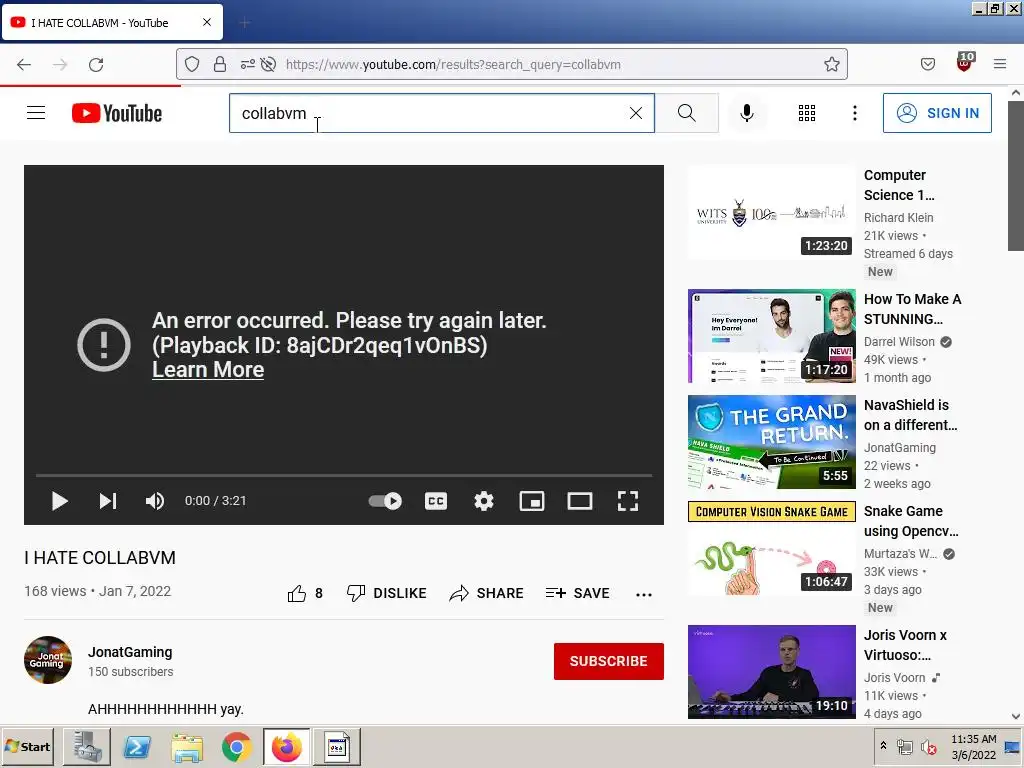Screen dimensions: 1024x768
Task: Click the DISLIKE button
Action: coord(386,593)
